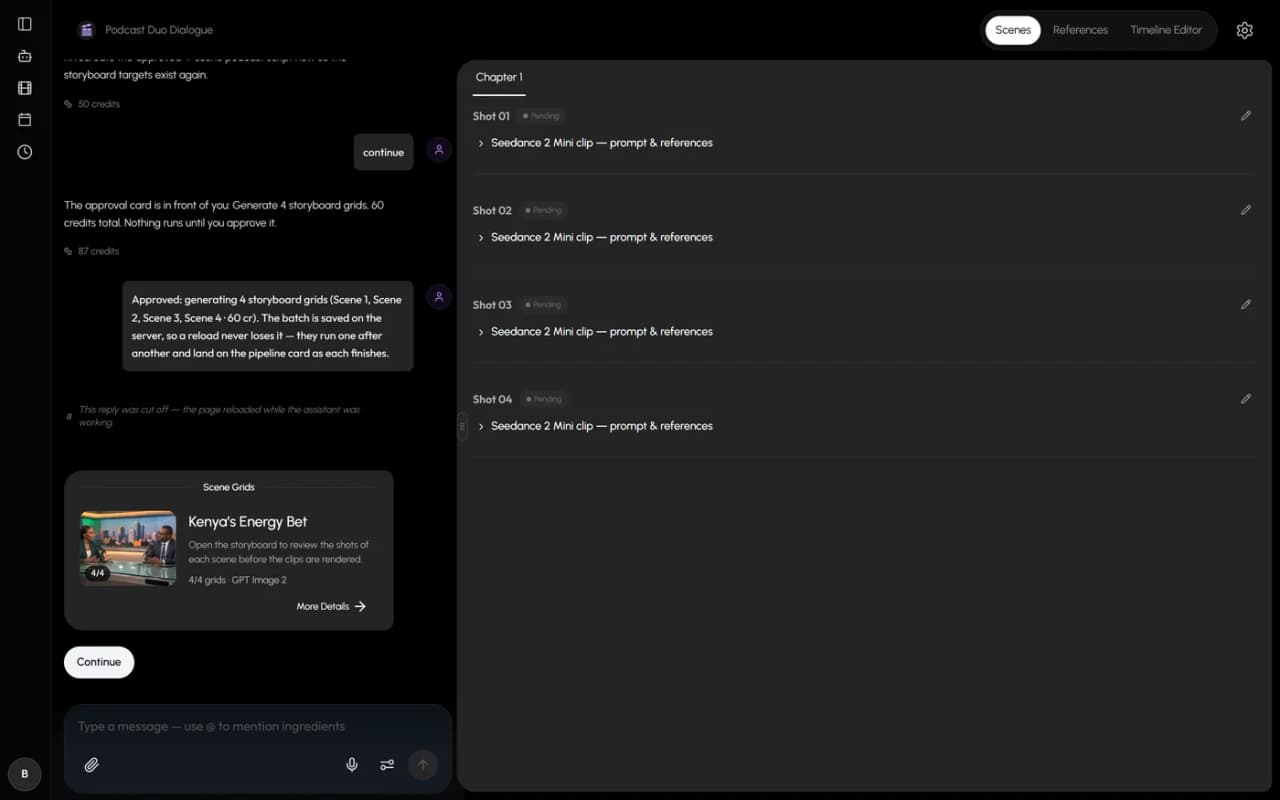Click the panel resize handle grip
Viewport: 1280px width, 800px height.
point(462,426)
